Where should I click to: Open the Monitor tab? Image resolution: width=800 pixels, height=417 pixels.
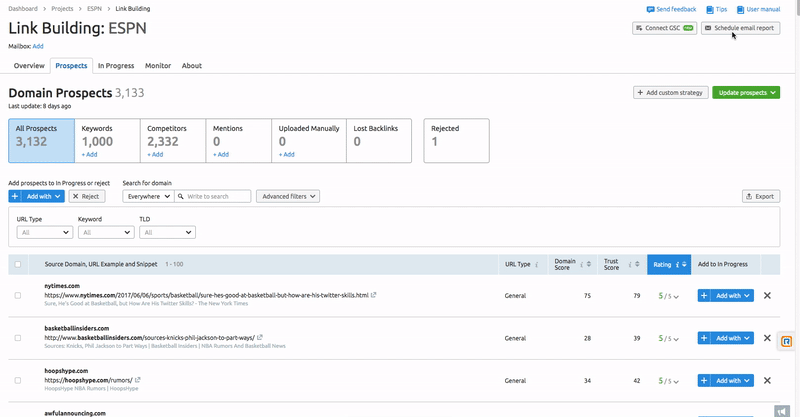pyautogui.click(x=158, y=65)
